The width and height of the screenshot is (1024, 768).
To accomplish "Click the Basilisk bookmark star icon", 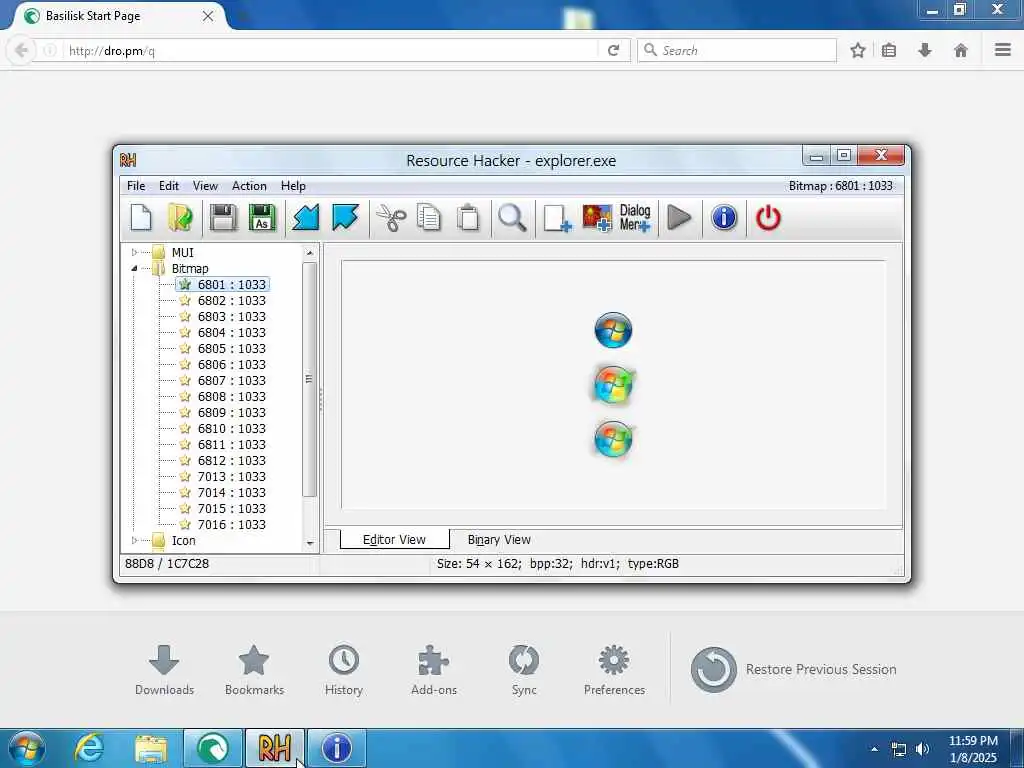I will [x=857, y=50].
